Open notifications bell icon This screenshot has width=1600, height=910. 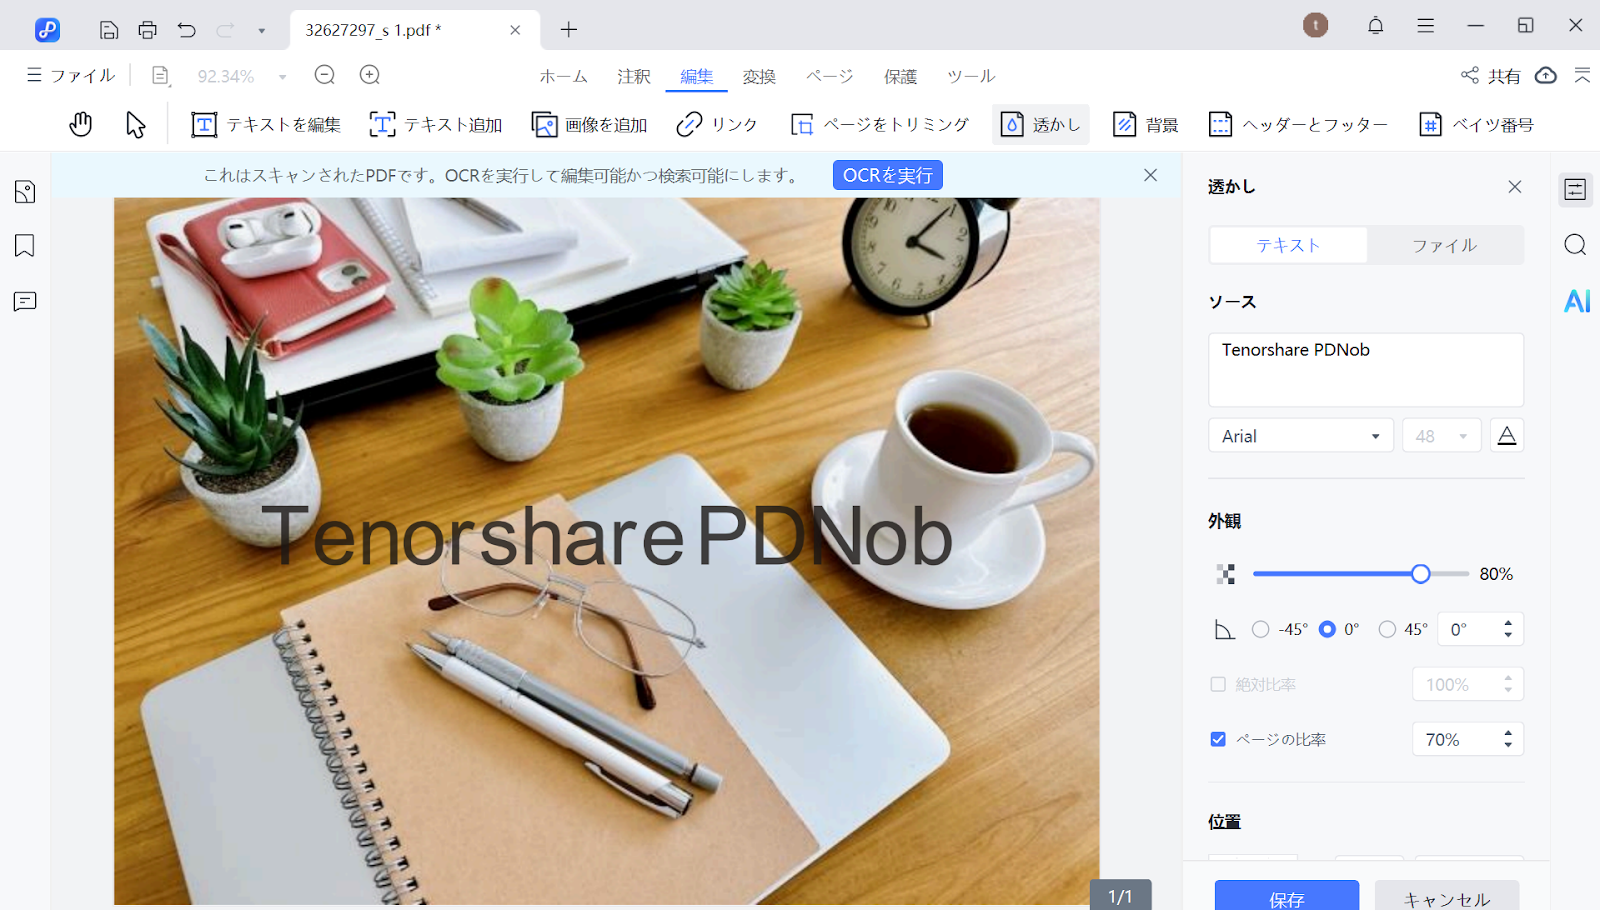tap(1376, 26)
